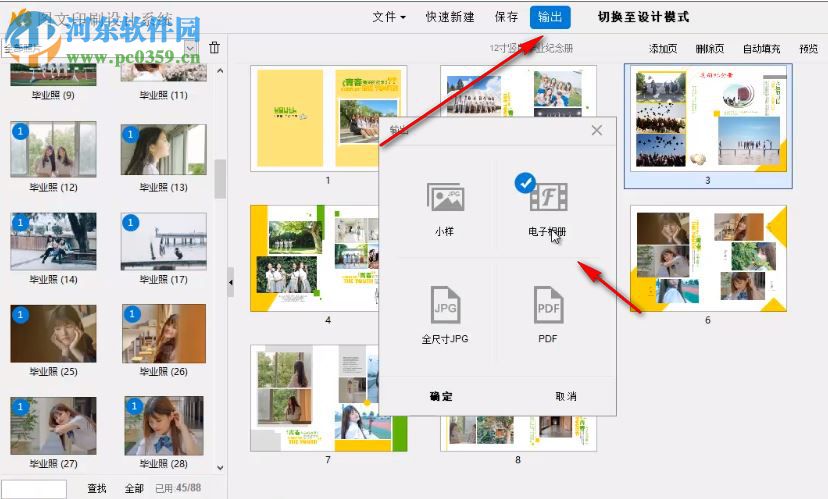
Task: Click the search input field at bottom left
Action: tap(34, 488)
